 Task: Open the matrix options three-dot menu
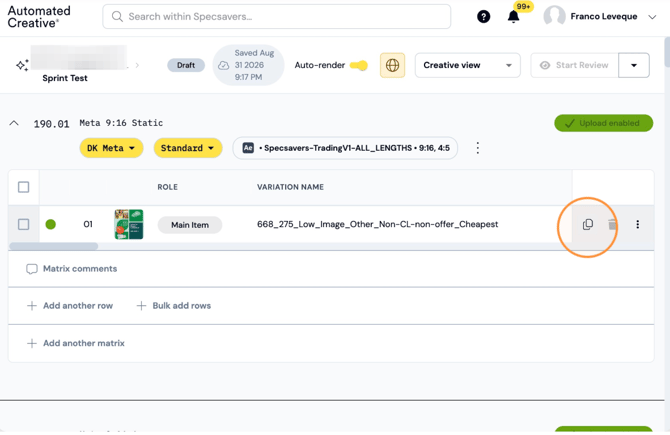[x=478, y=148]
